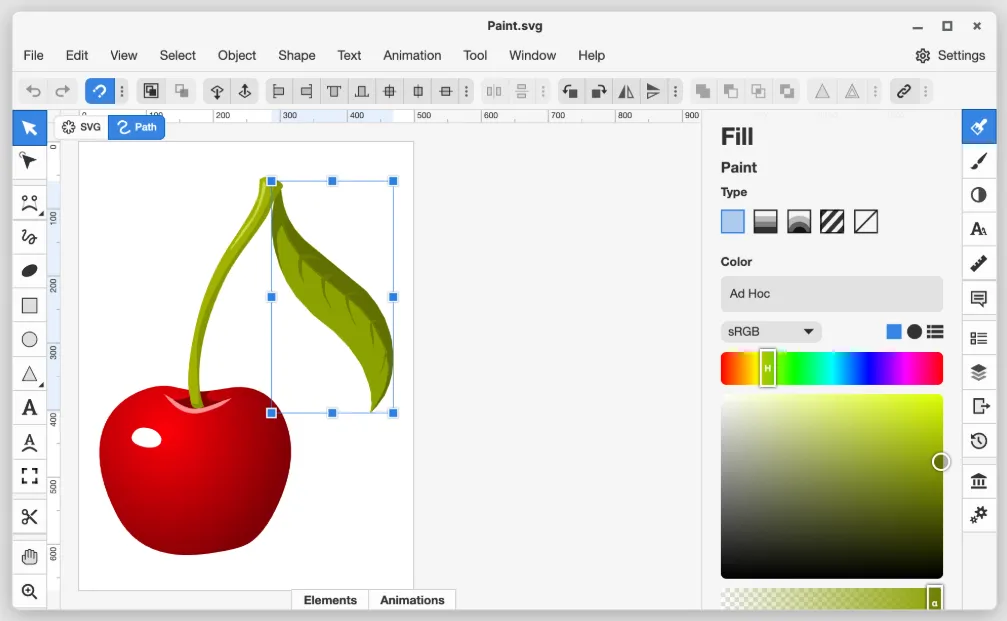This screenshot has height=621, width=1007.
Task: Expand more alignment options dots
Action: [466, 91]
